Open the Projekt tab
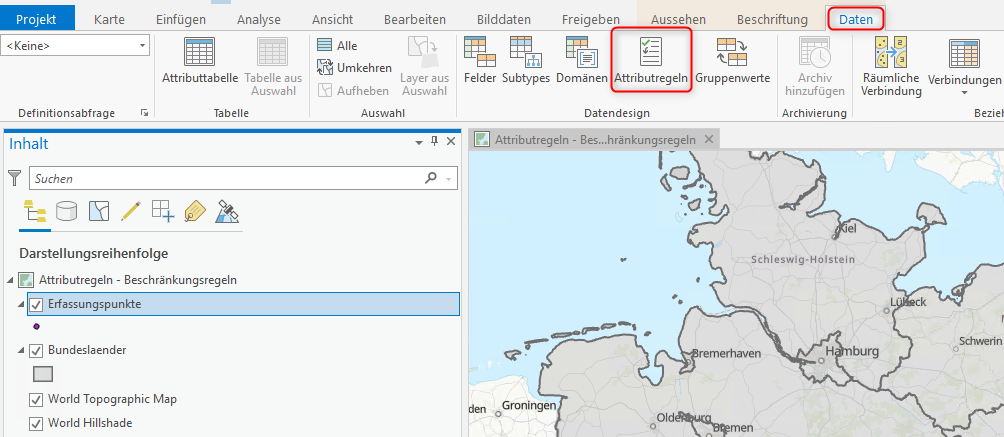1004x437 pixels. [x=37, y=19]
